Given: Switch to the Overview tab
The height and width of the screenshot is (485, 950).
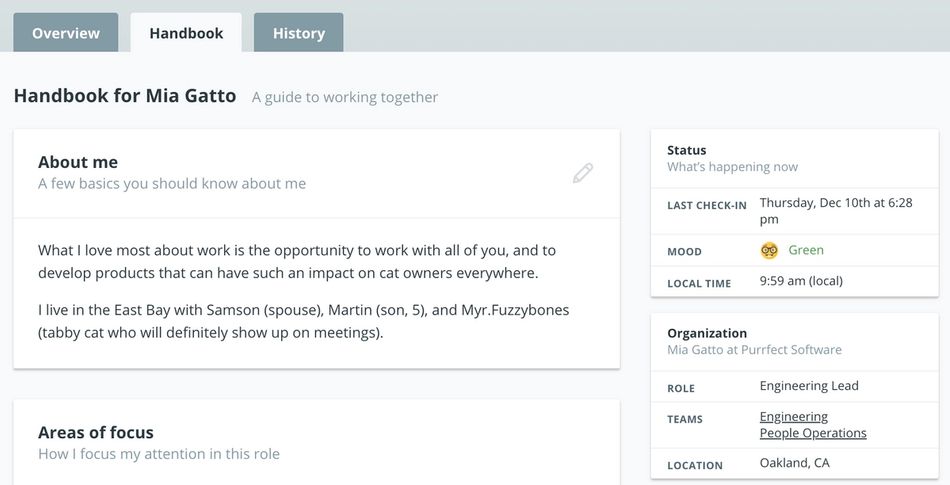Looking at the screenshot, I should 66,33.
